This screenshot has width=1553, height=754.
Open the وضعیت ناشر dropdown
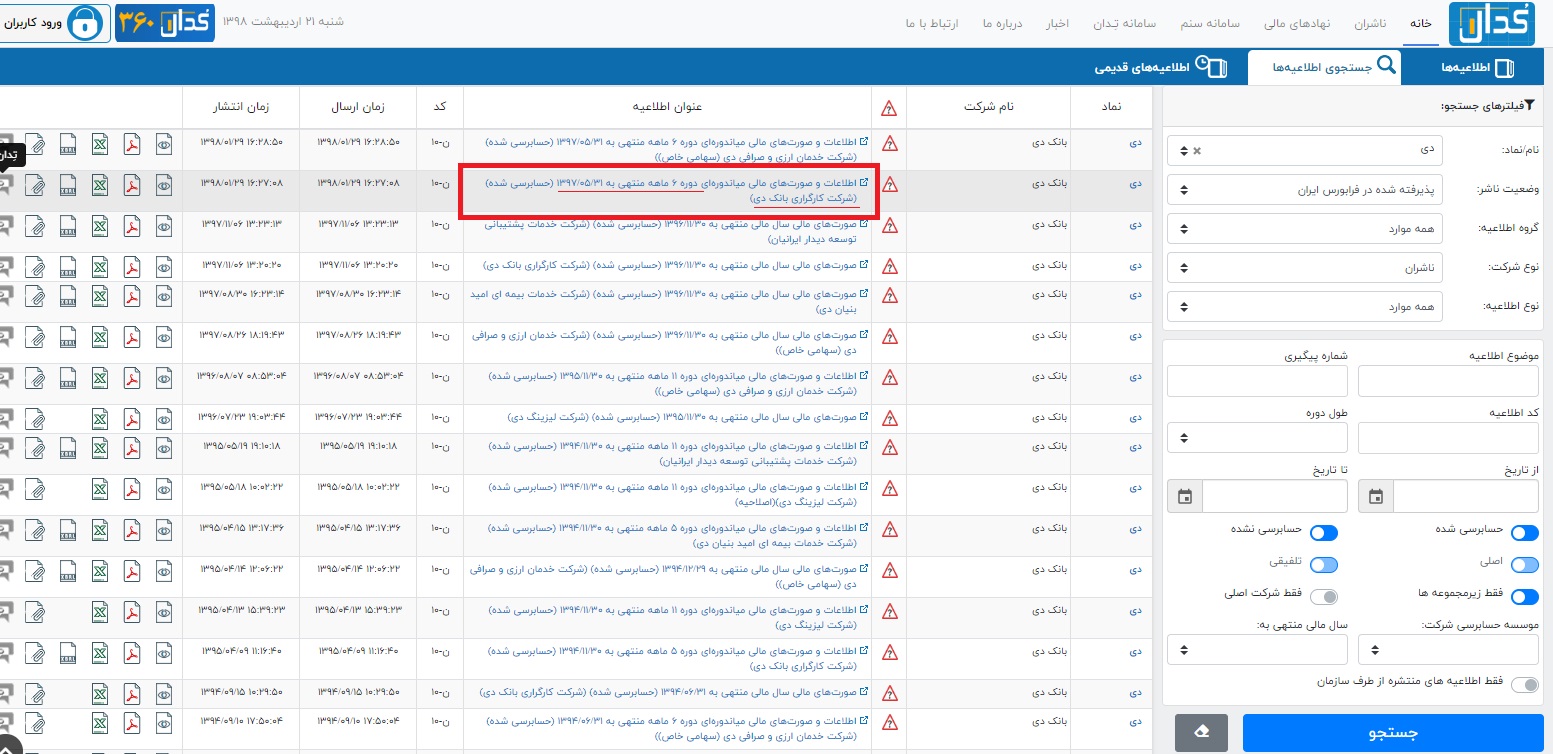(1304, 190)
